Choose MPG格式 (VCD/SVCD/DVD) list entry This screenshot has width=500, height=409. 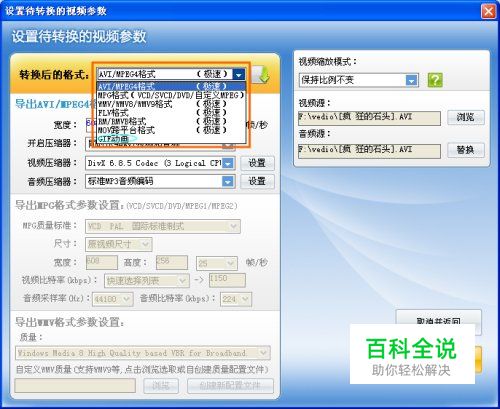tap(171, 95)
